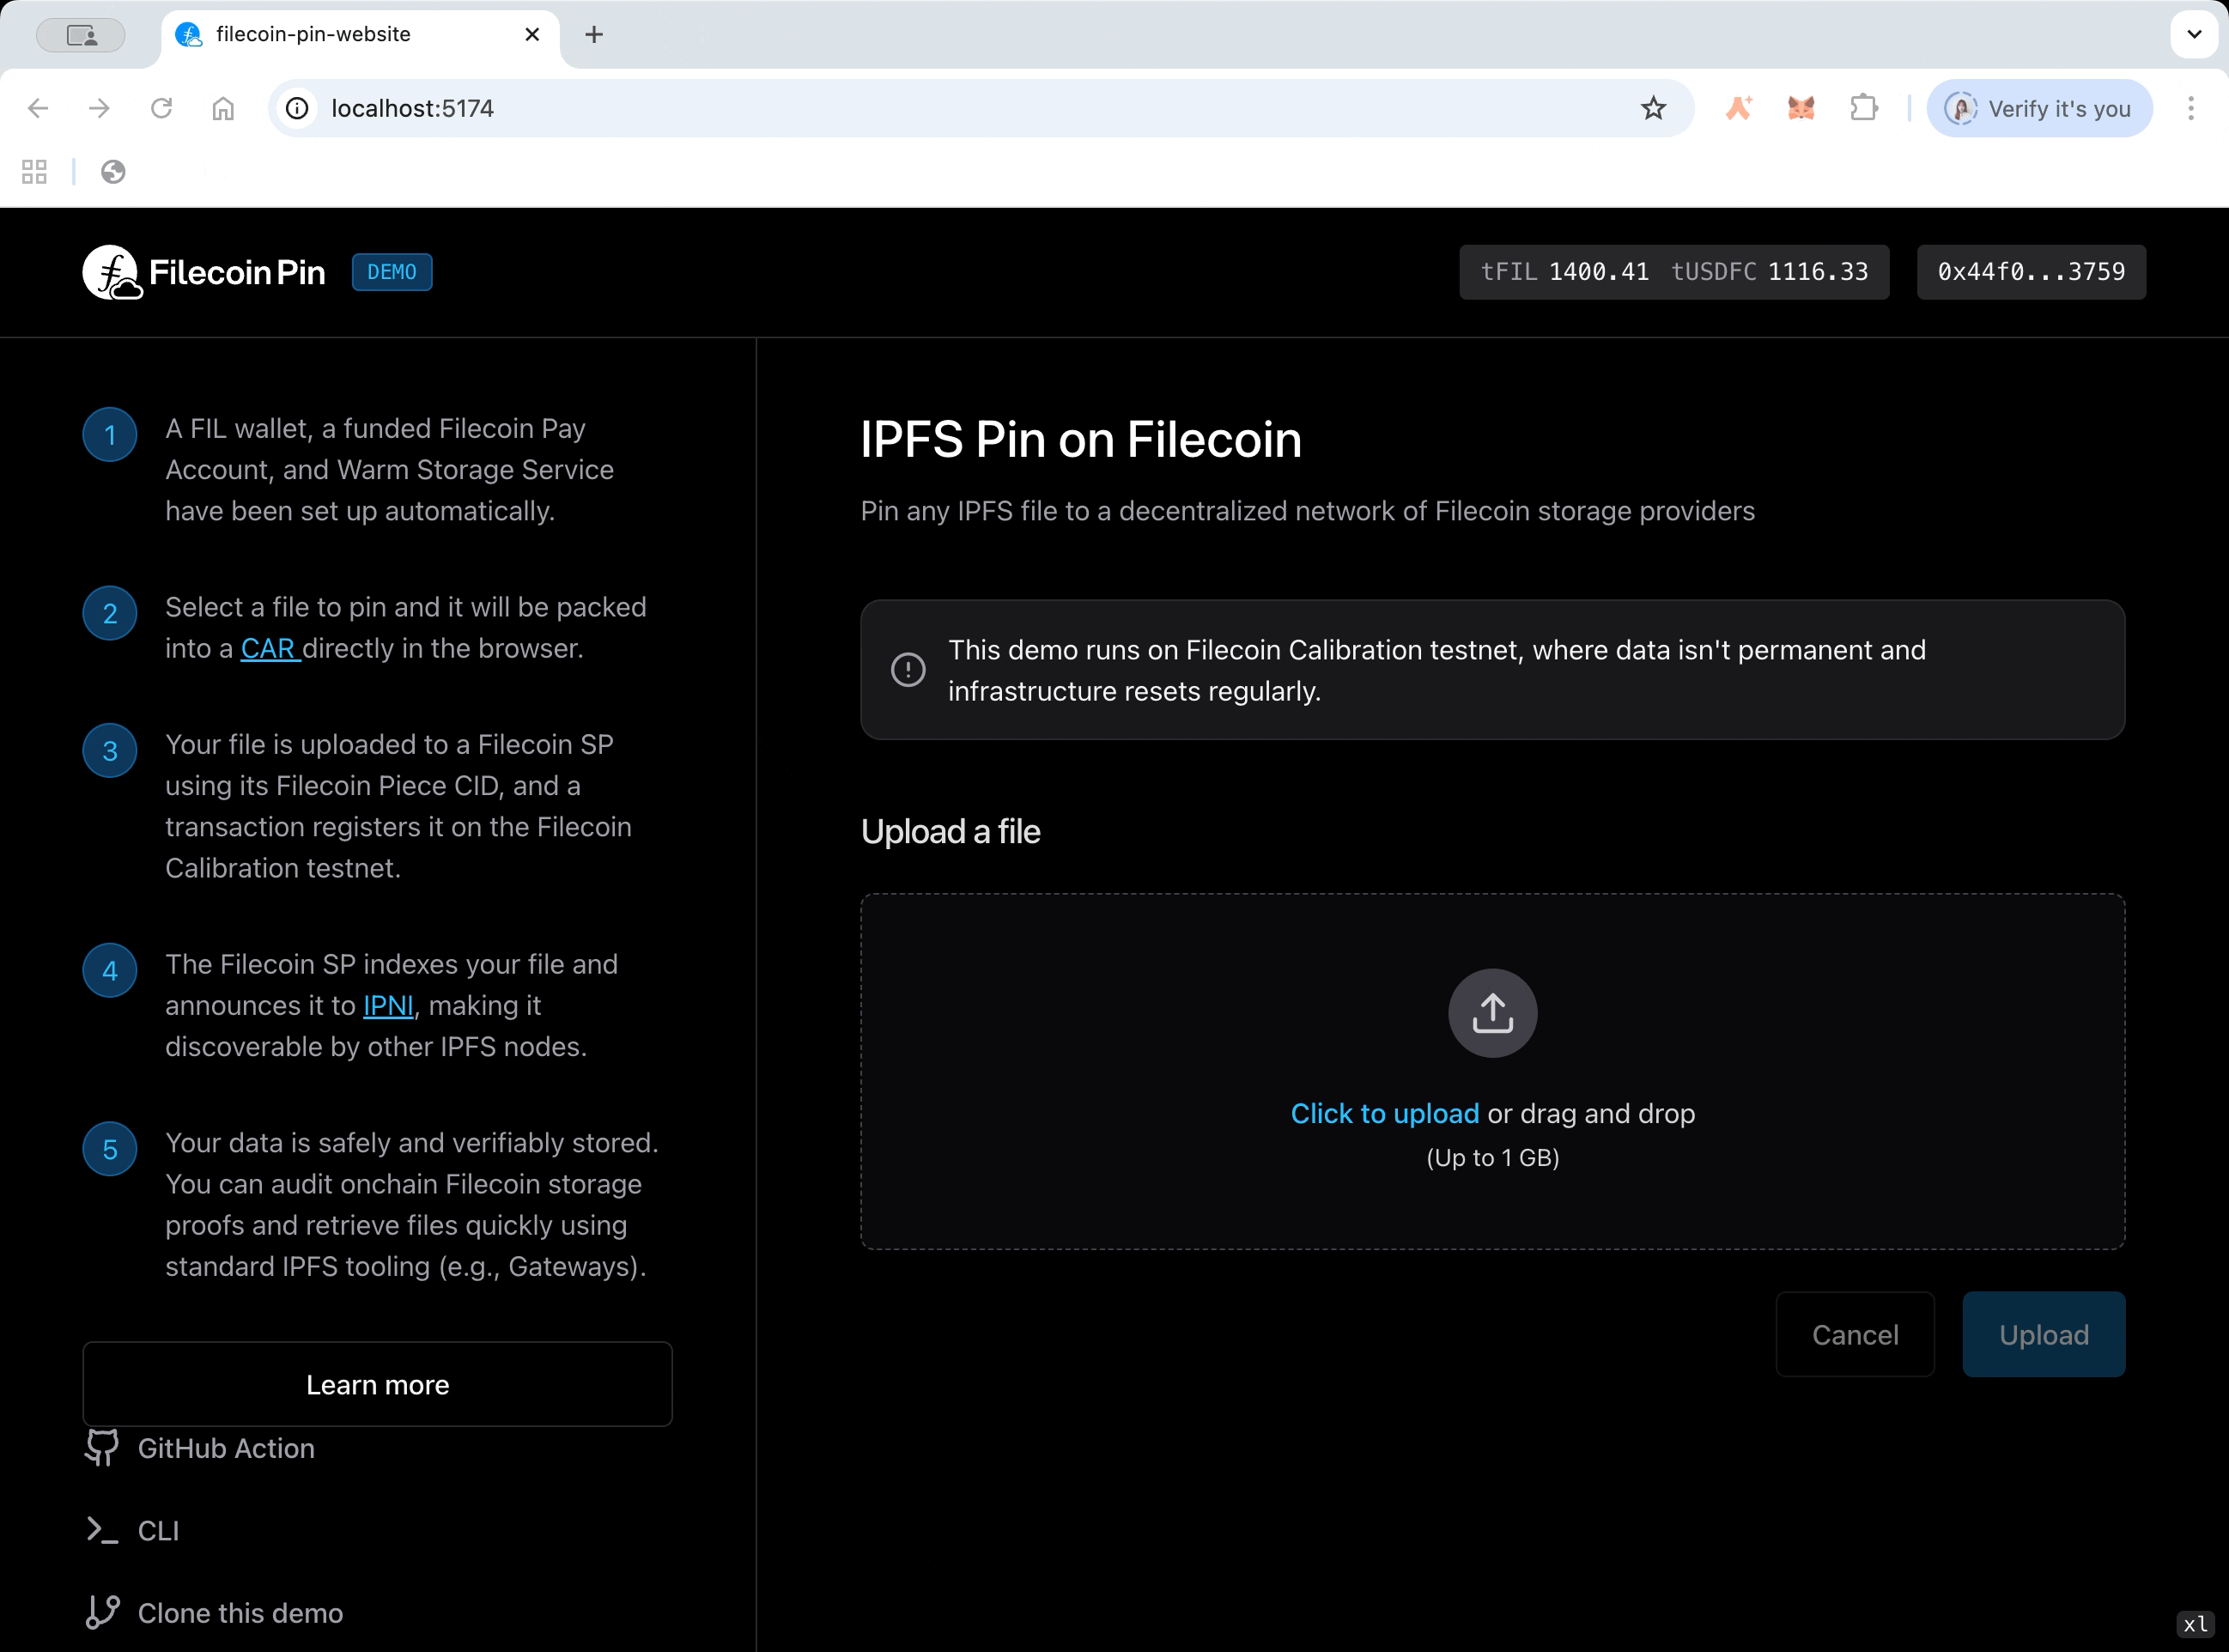2229x1652 pixels.
Task: Click the upload arrow icon in dropzone
Action: point(1492,1013)
